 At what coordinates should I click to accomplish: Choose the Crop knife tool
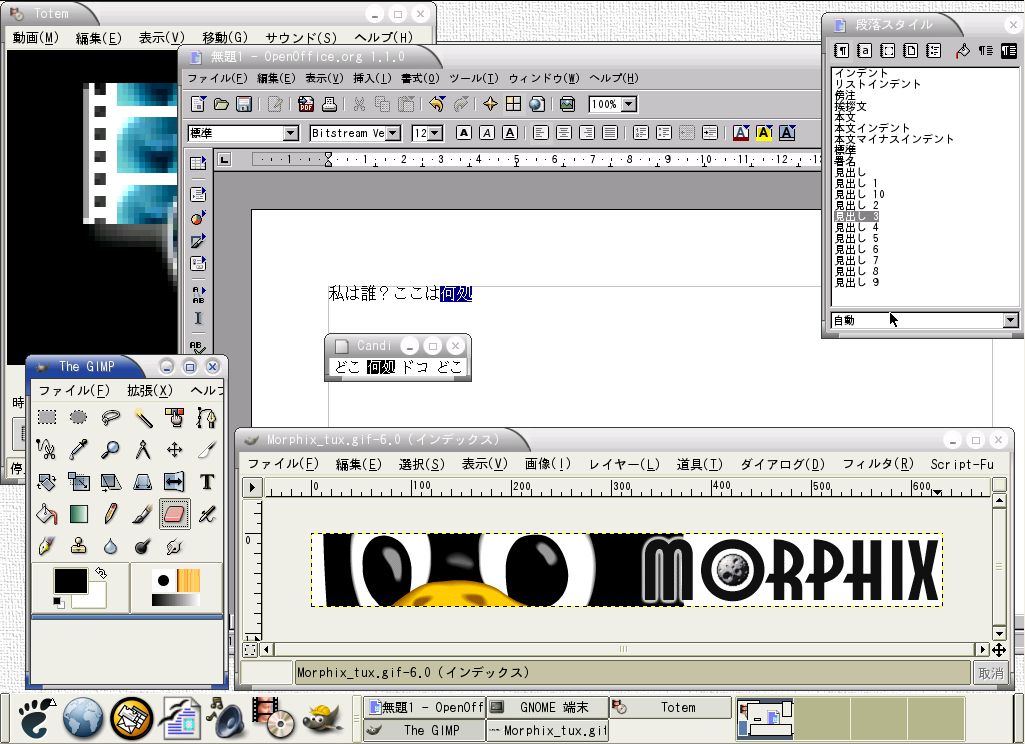coord(207,449)
